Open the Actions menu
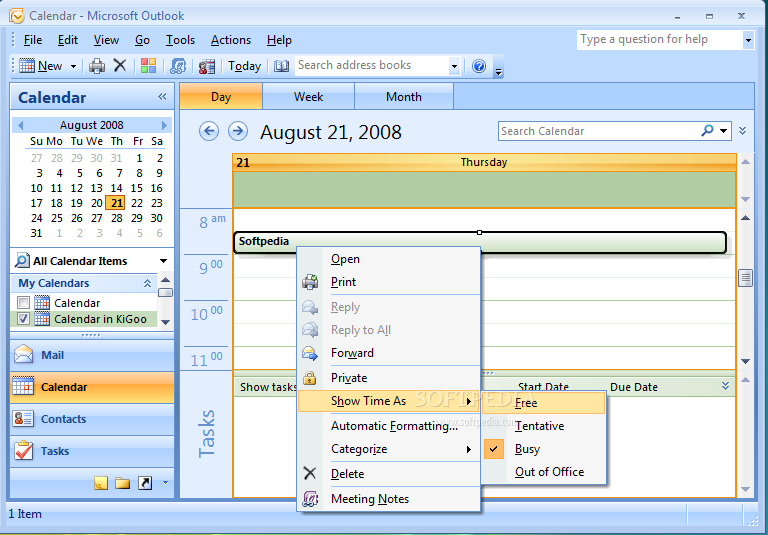Screen dimensions: 768x535 pyautogui.click(x=231, y=40)
